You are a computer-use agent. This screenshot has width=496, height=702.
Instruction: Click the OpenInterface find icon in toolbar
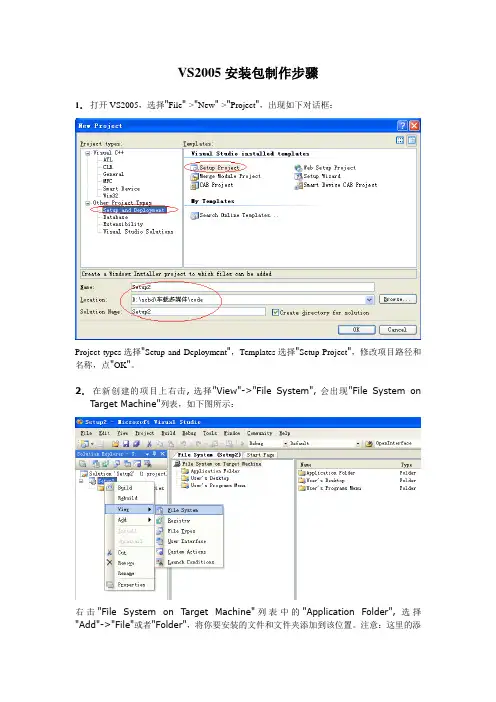pos(369,443)
